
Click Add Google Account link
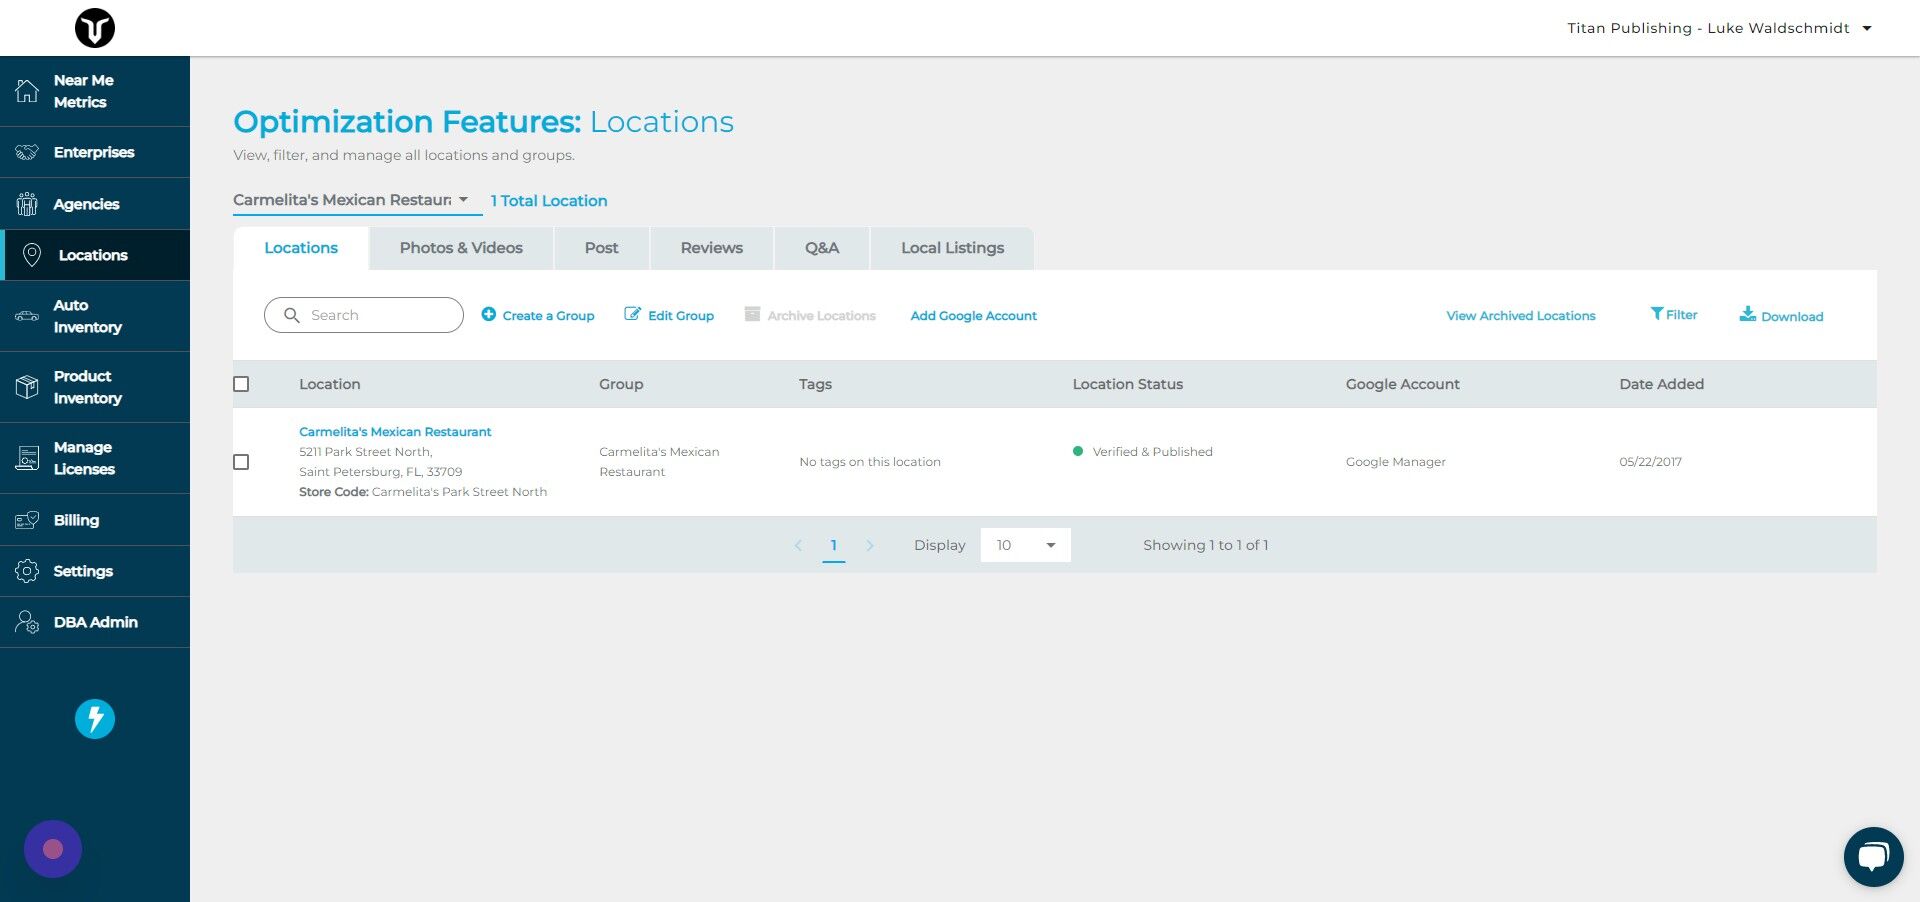click(x=973, y=316)
